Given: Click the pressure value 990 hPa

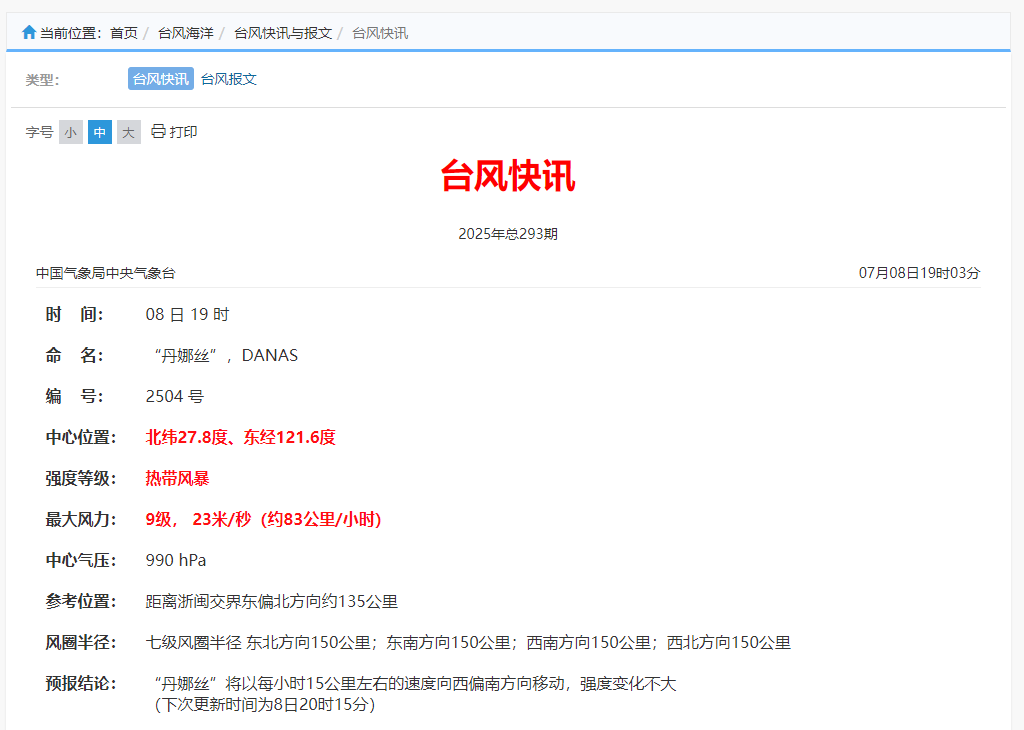Looking at the screenshot, I should pos(177,560).
